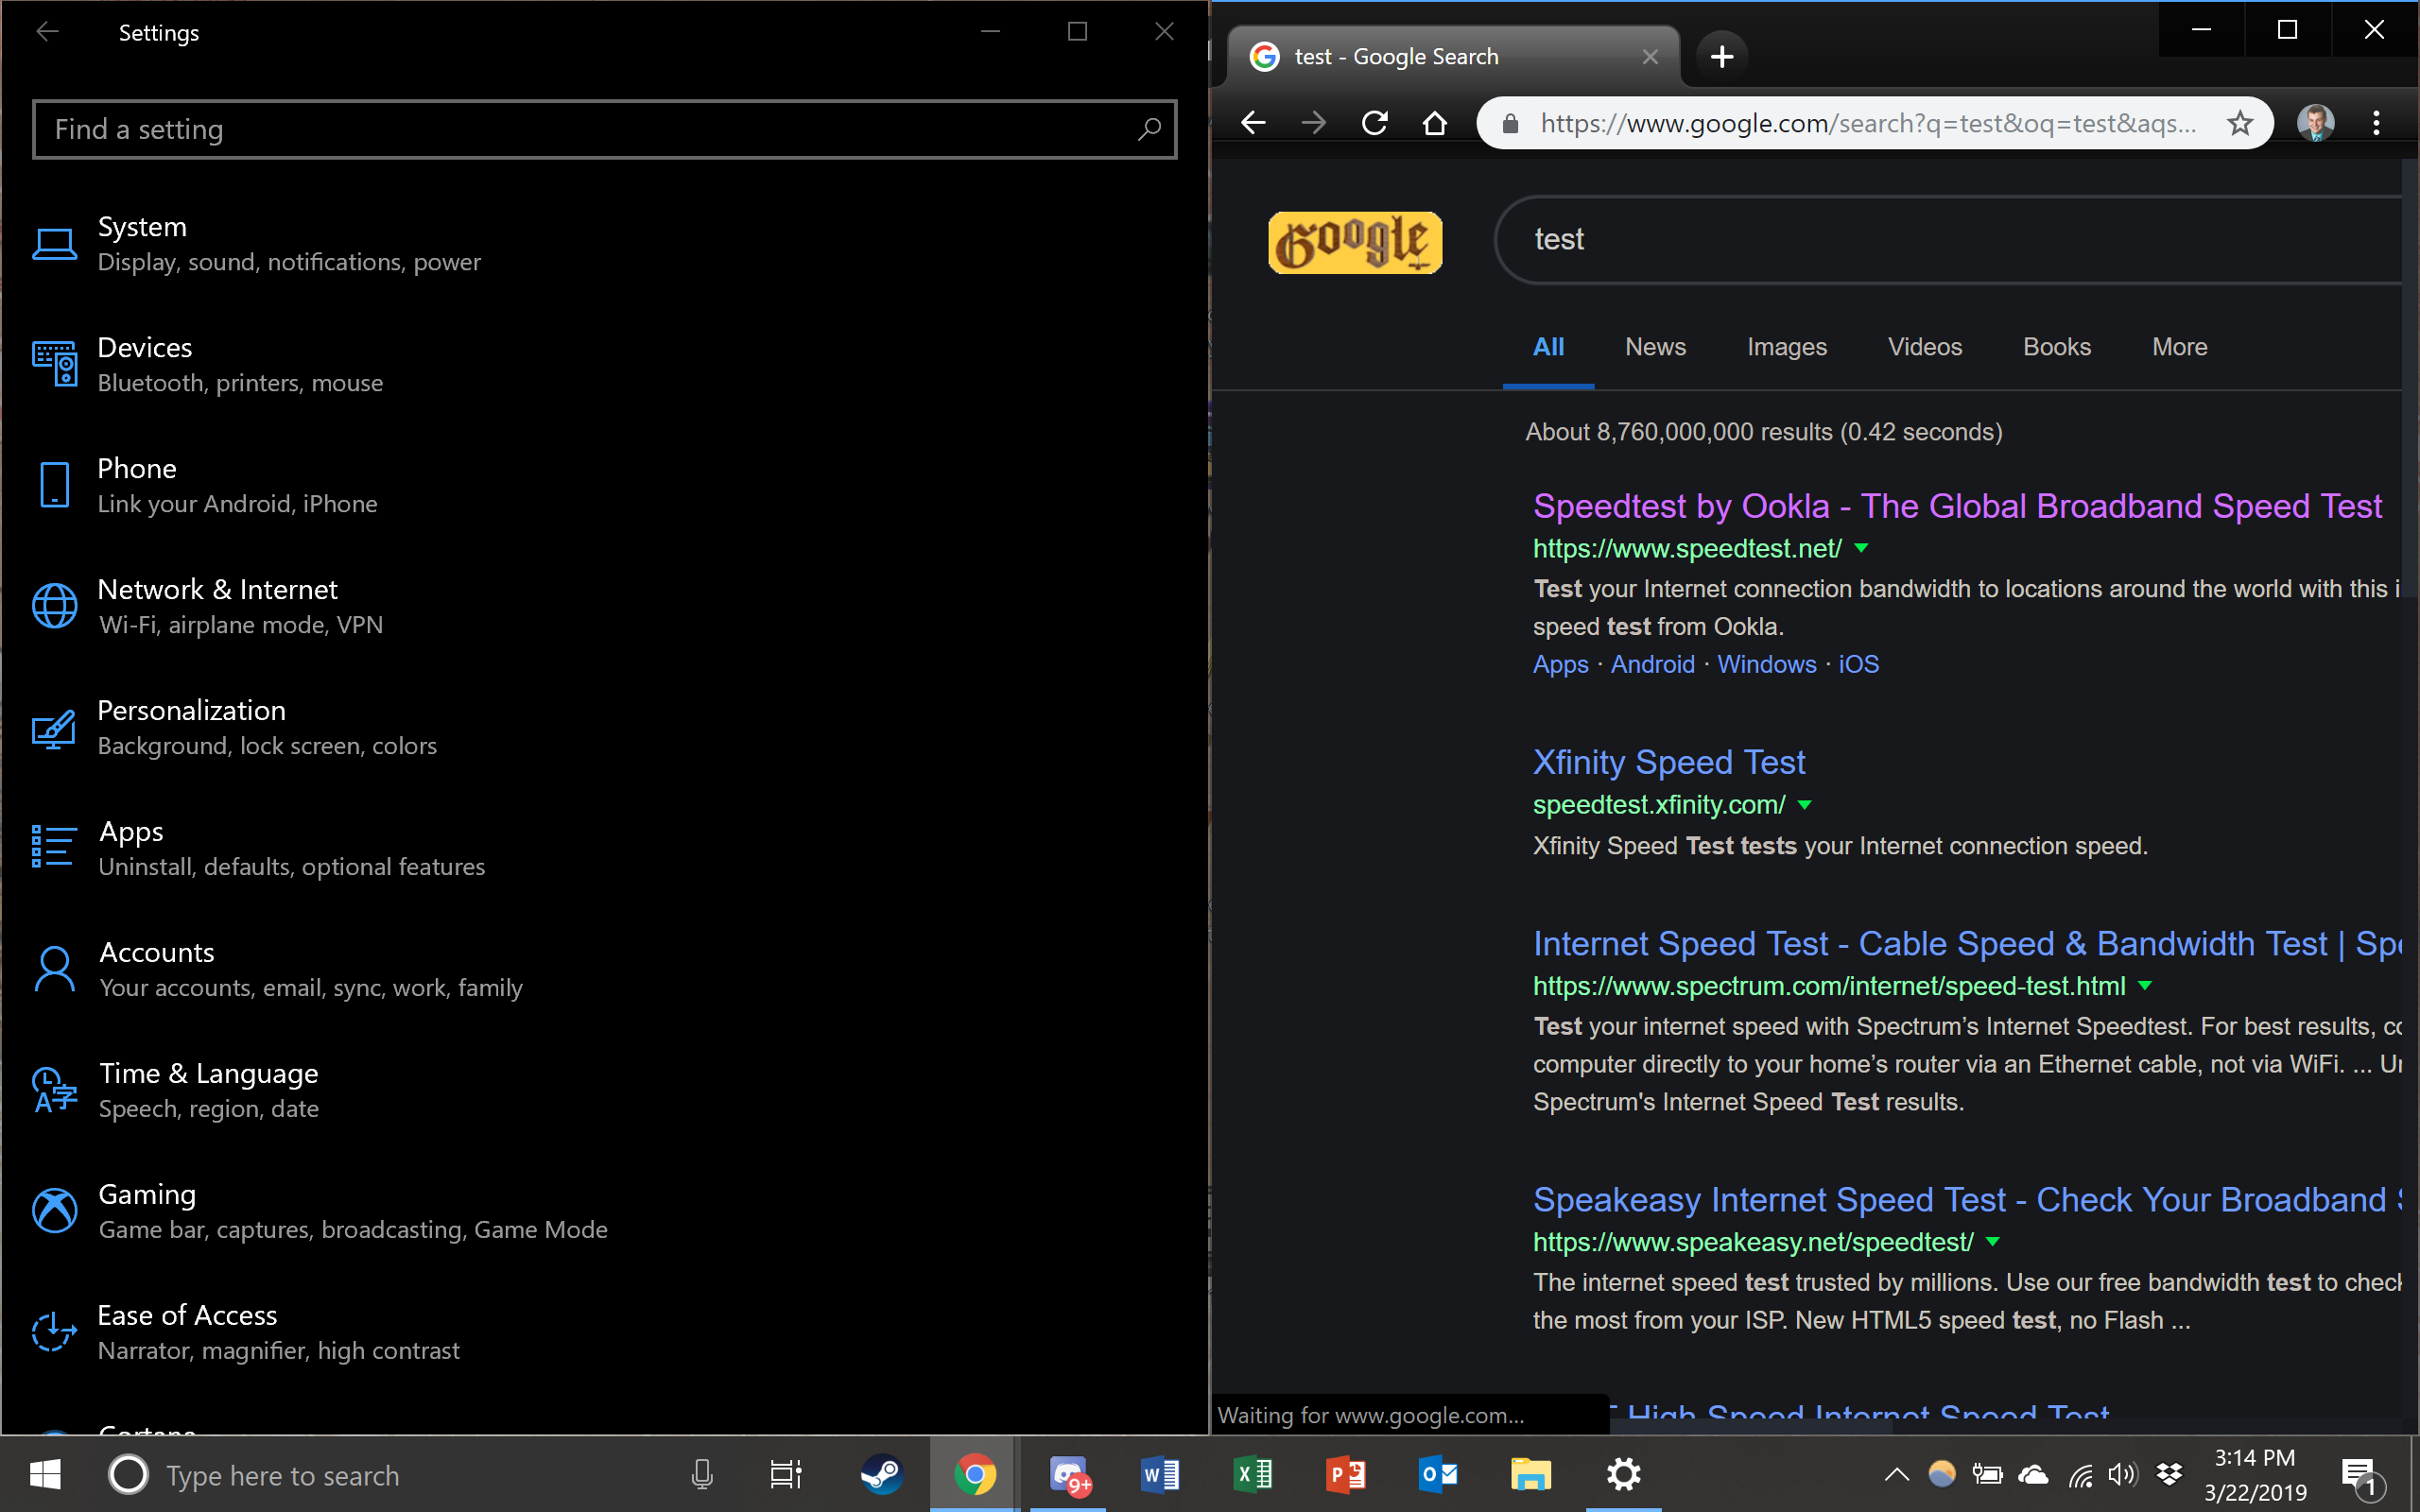Expand speakeasy.net result options arrow
This screenshot has width=2420, height=1512.
[1993, 1242]
